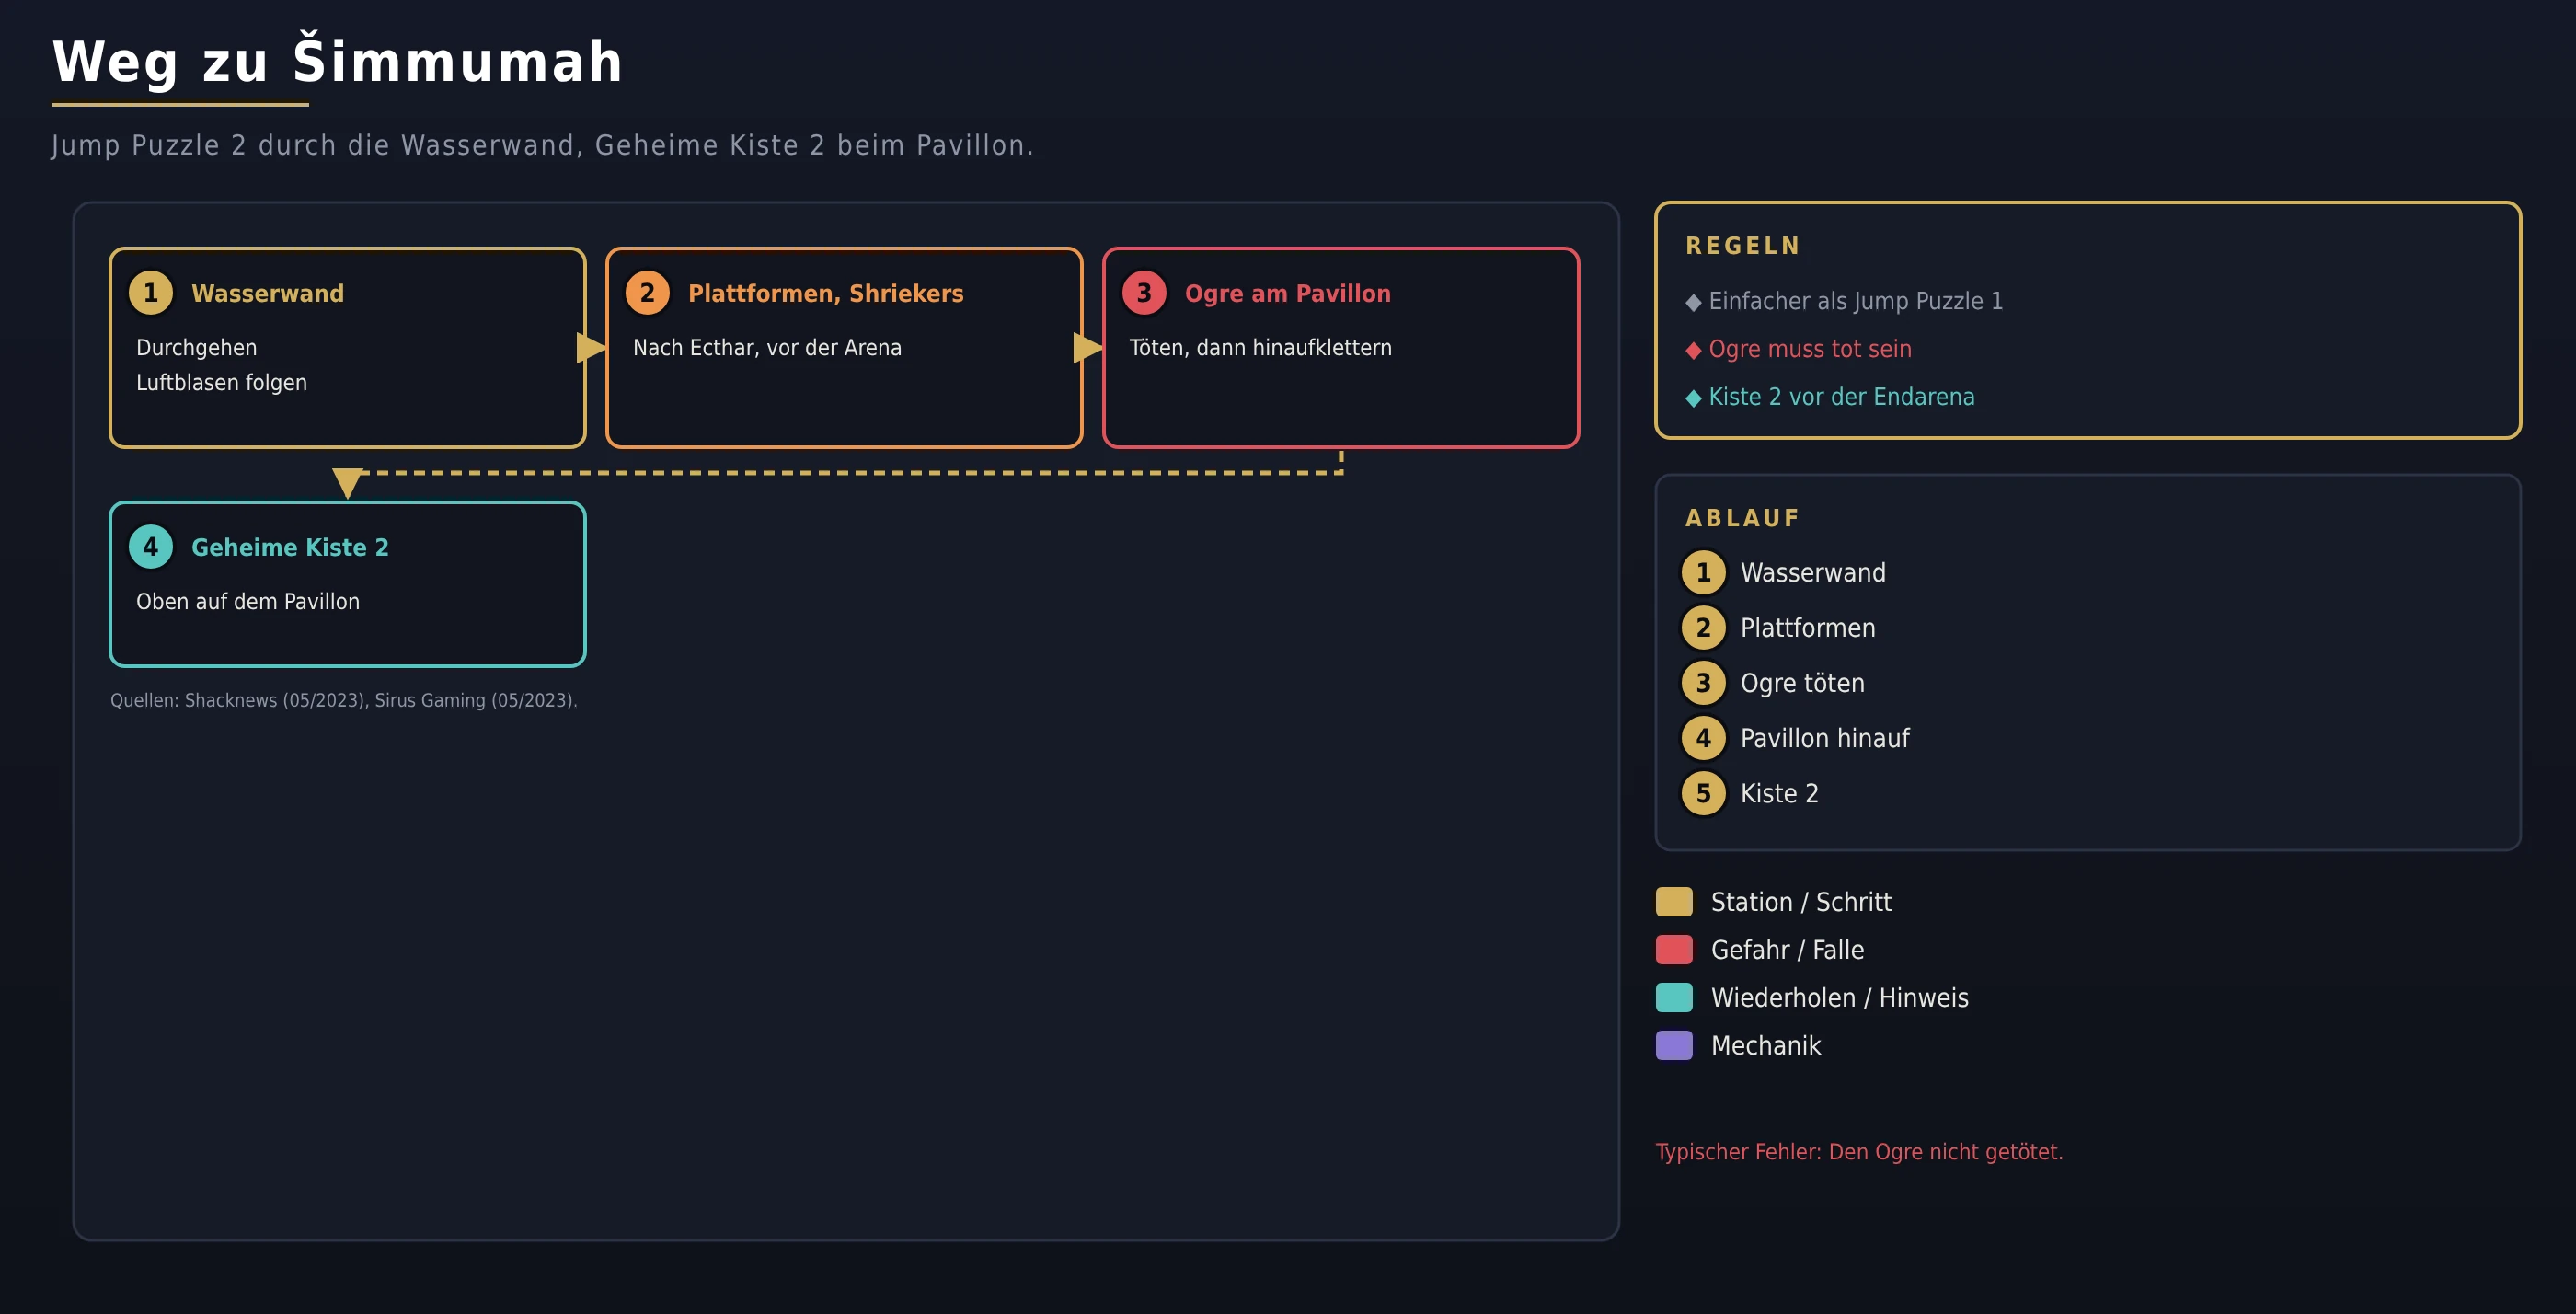
Task: Open the Plattformen, Shriekers card title
Action: coord(825,293)
